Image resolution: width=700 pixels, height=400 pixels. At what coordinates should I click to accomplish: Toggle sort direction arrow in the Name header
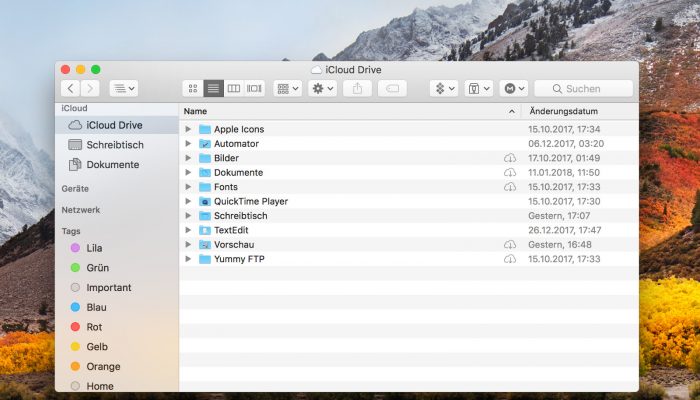coord(512,112)
